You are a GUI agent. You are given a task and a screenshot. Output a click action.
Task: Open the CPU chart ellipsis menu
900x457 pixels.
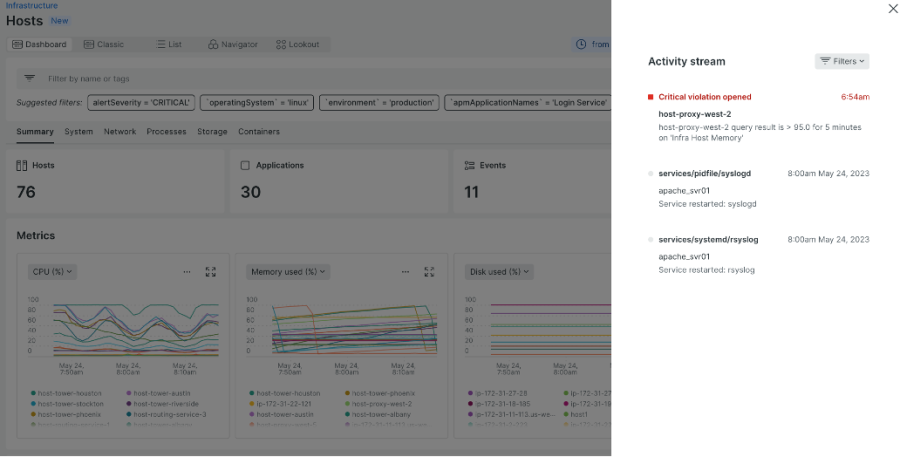pyautogui.click(x=187, y=272)
